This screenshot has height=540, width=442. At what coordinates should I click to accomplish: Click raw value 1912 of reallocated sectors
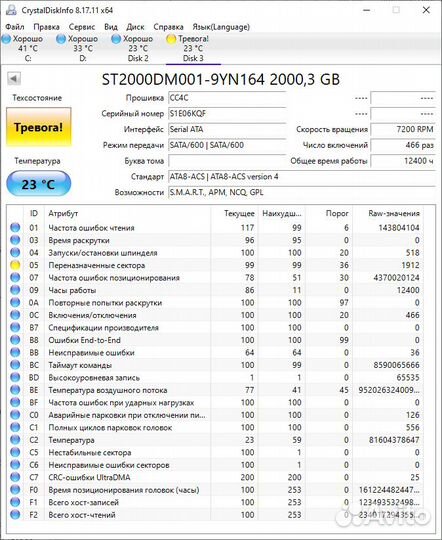(x=410, y=265)
